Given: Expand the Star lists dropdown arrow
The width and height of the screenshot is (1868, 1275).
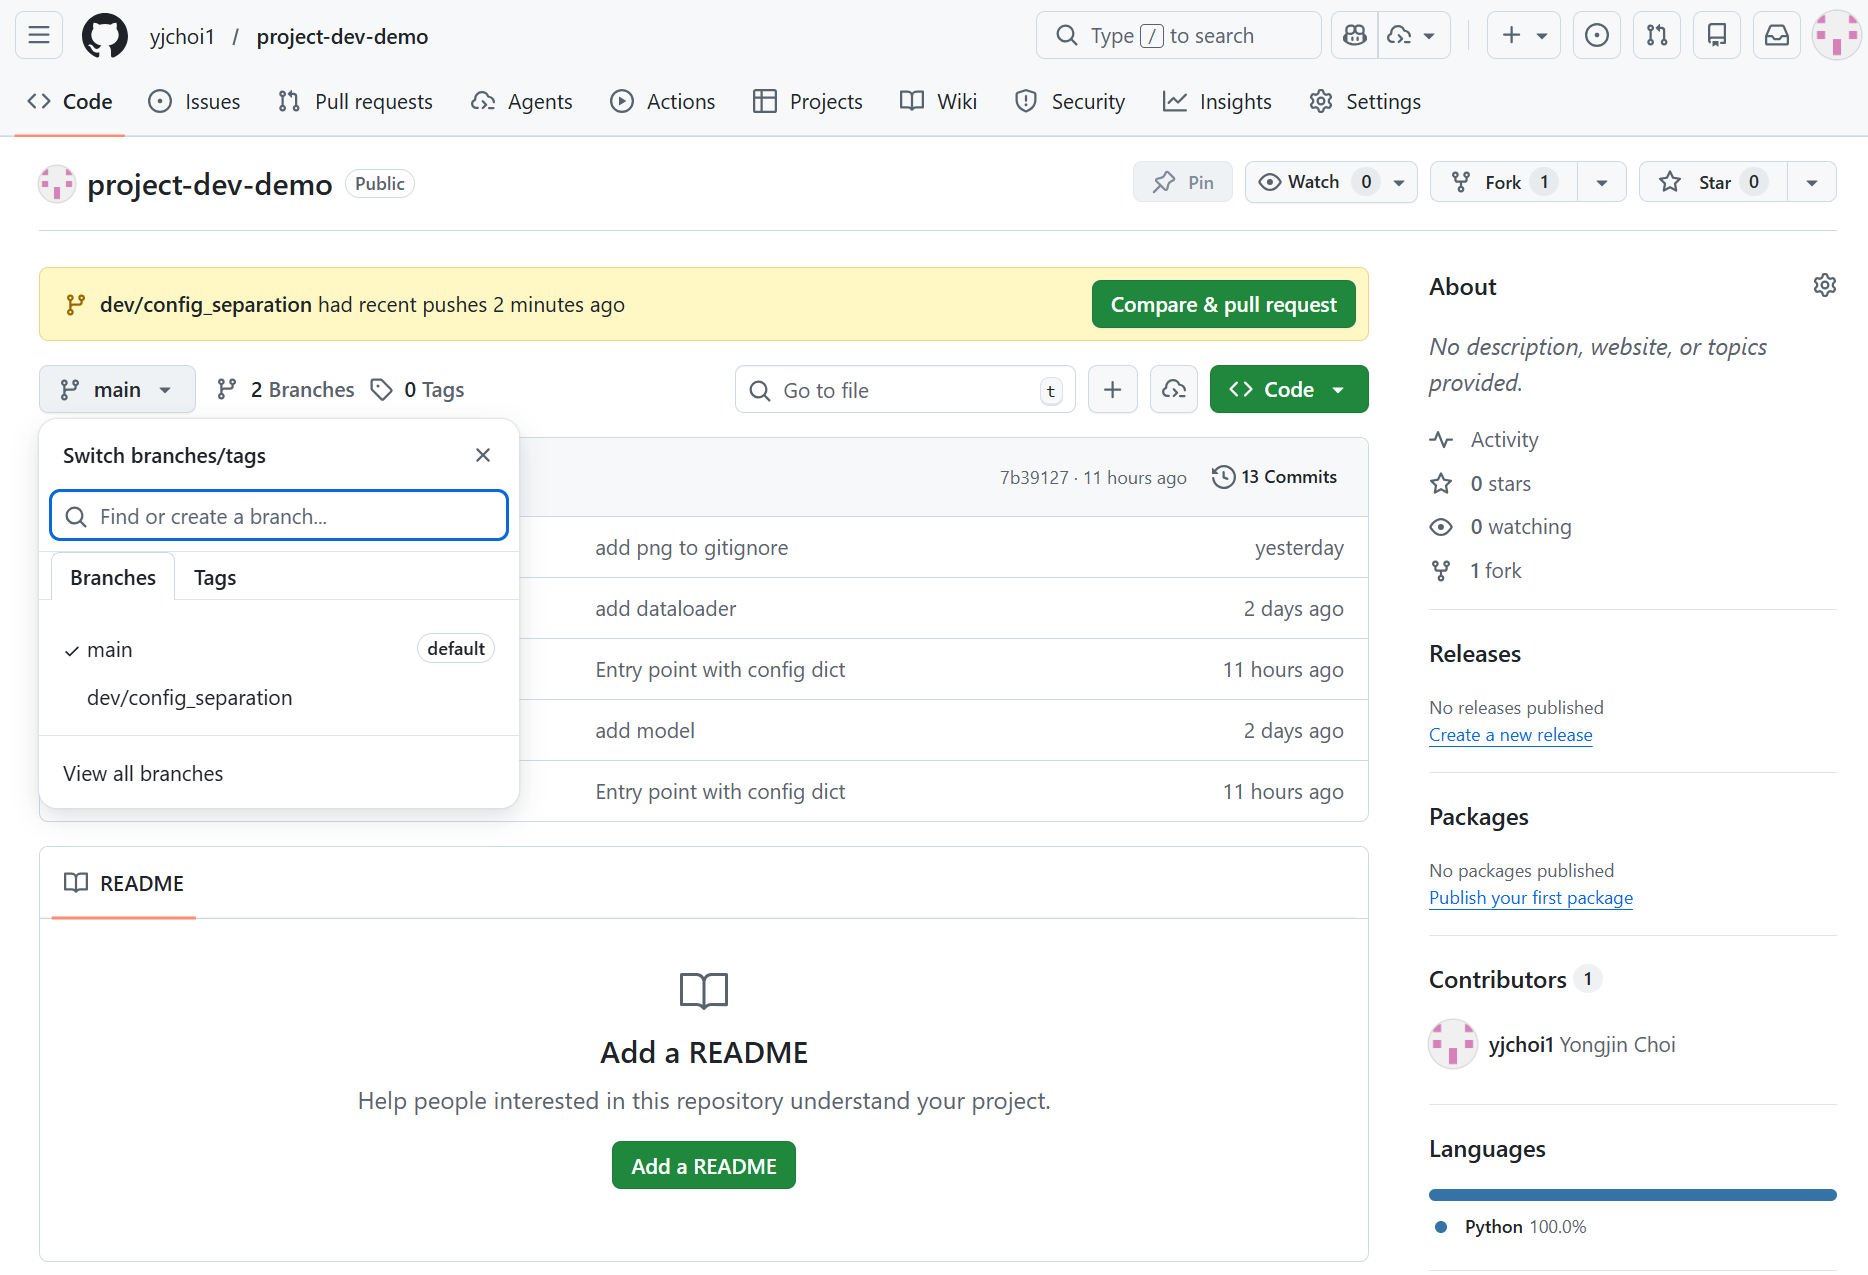Looking at the screenshot, I should pos(1811,182).
